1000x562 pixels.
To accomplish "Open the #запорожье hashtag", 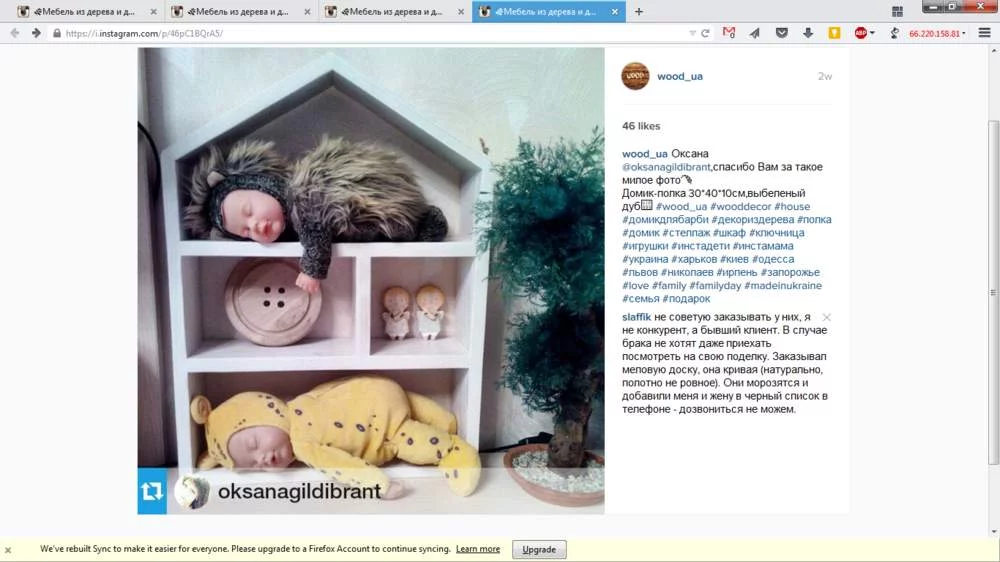I will [790, 272].
